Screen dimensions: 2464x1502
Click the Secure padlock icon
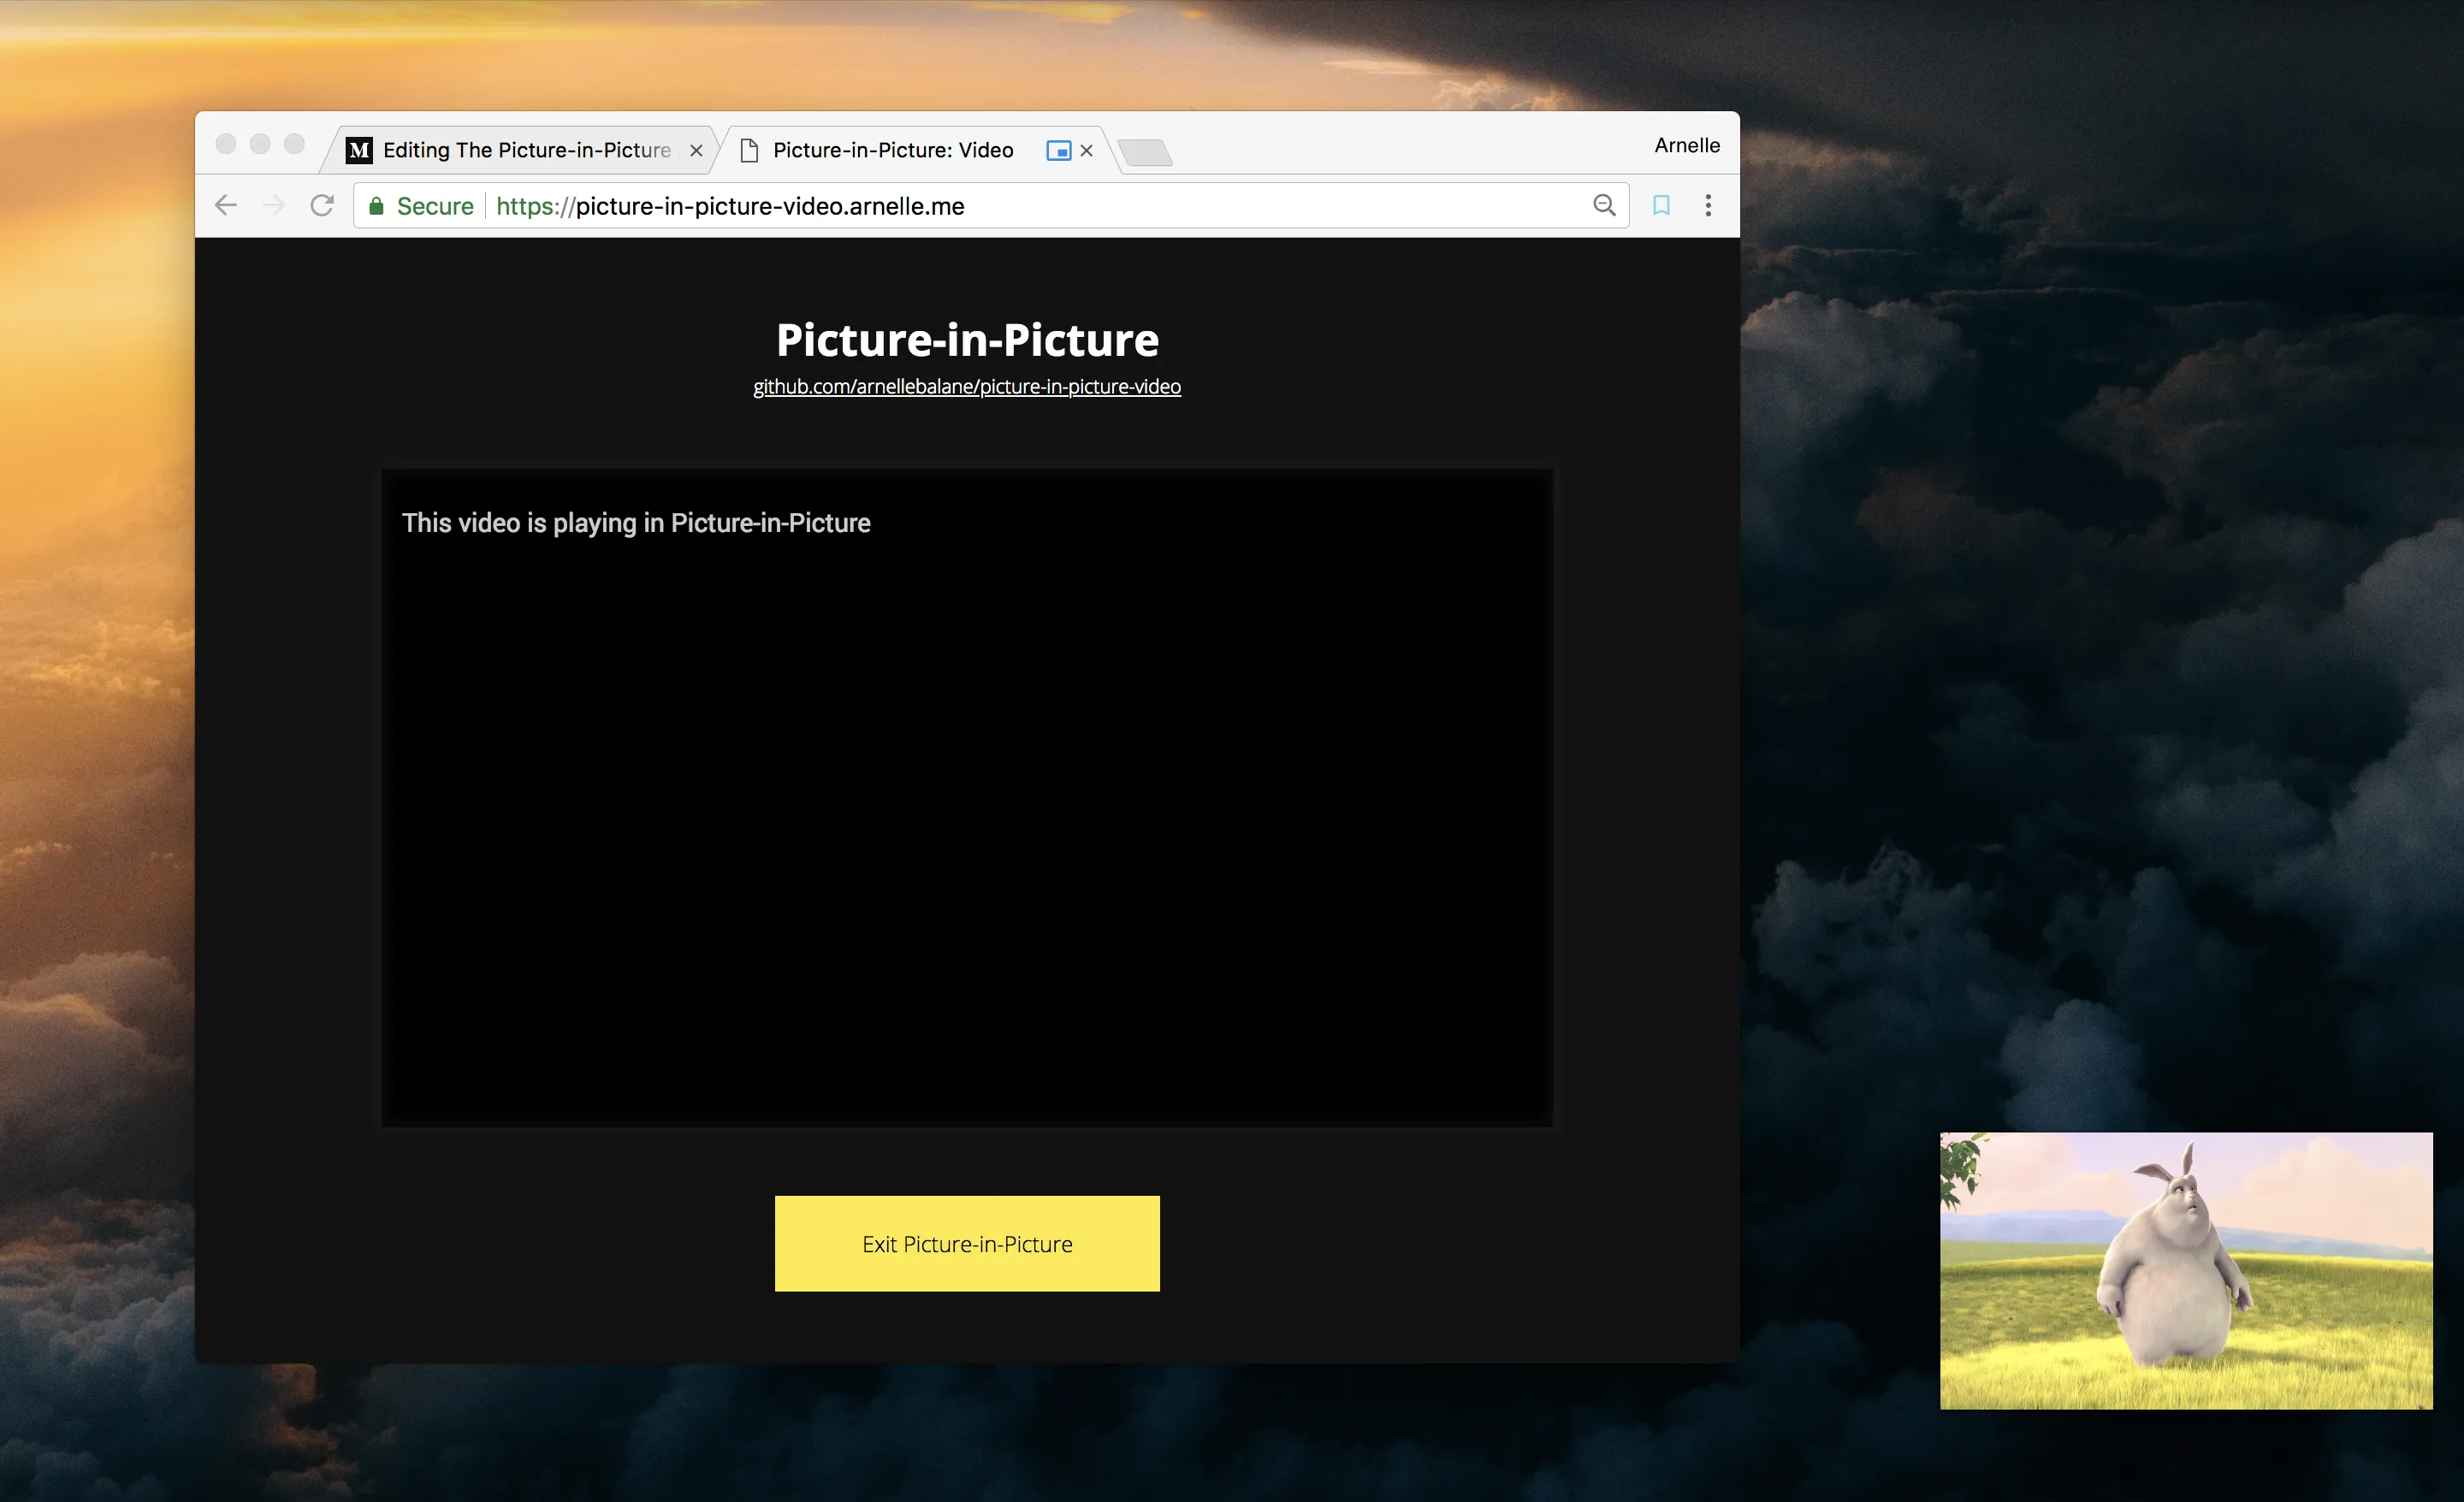coord(378,205)
